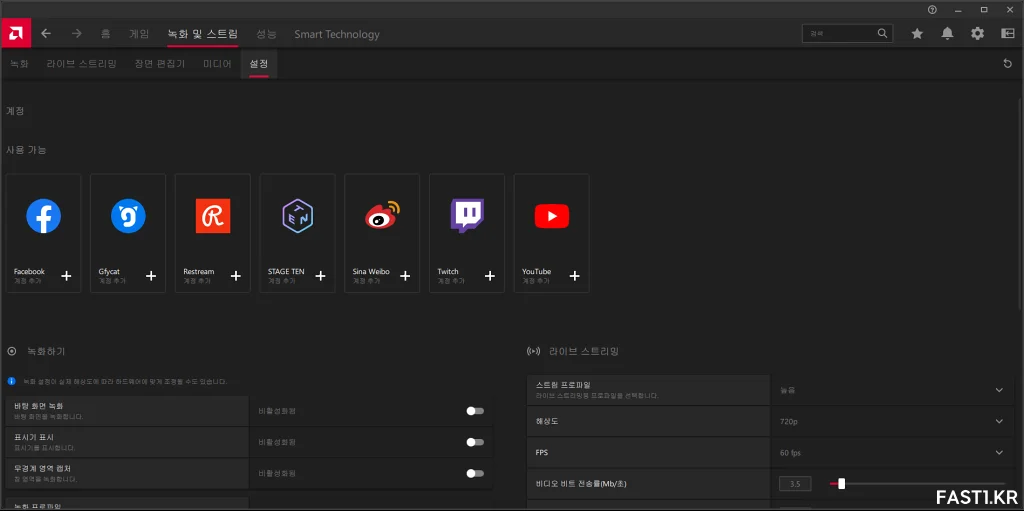Adjust the 비디오 비트 전송률 slider handle
1024x511 pixels.
[841, 484]
